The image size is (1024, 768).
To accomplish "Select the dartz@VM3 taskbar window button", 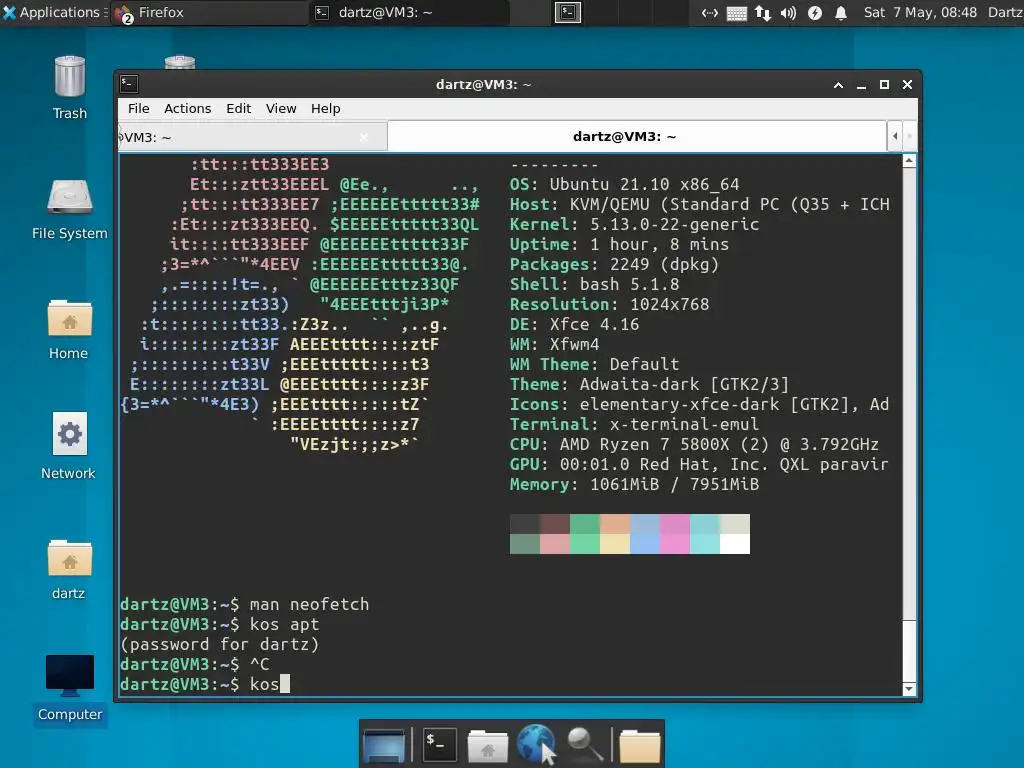I will coord(409,12).
